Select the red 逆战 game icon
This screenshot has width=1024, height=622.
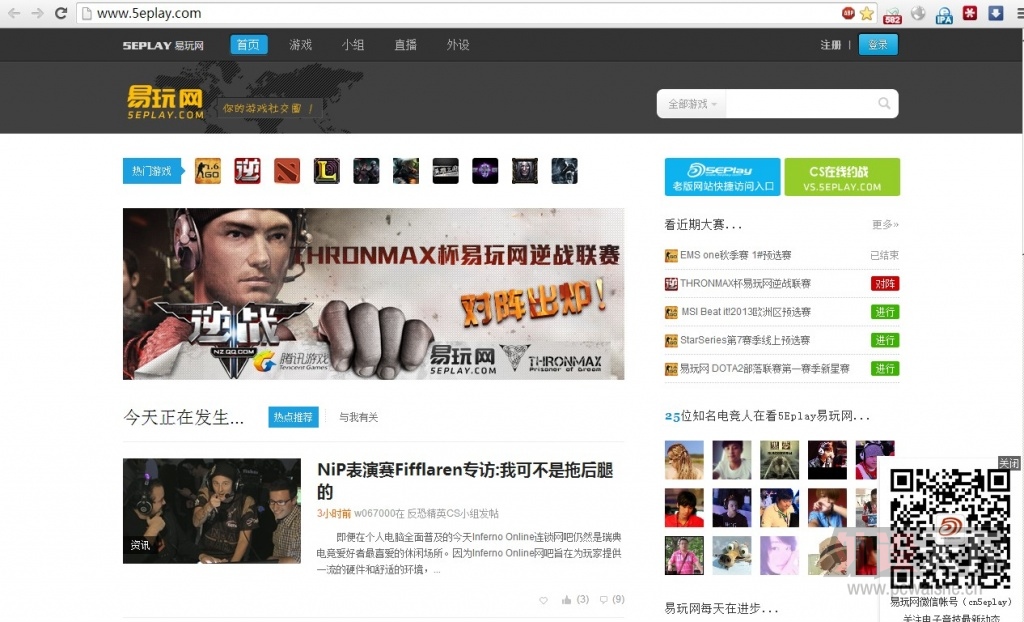tap(247, 171)
